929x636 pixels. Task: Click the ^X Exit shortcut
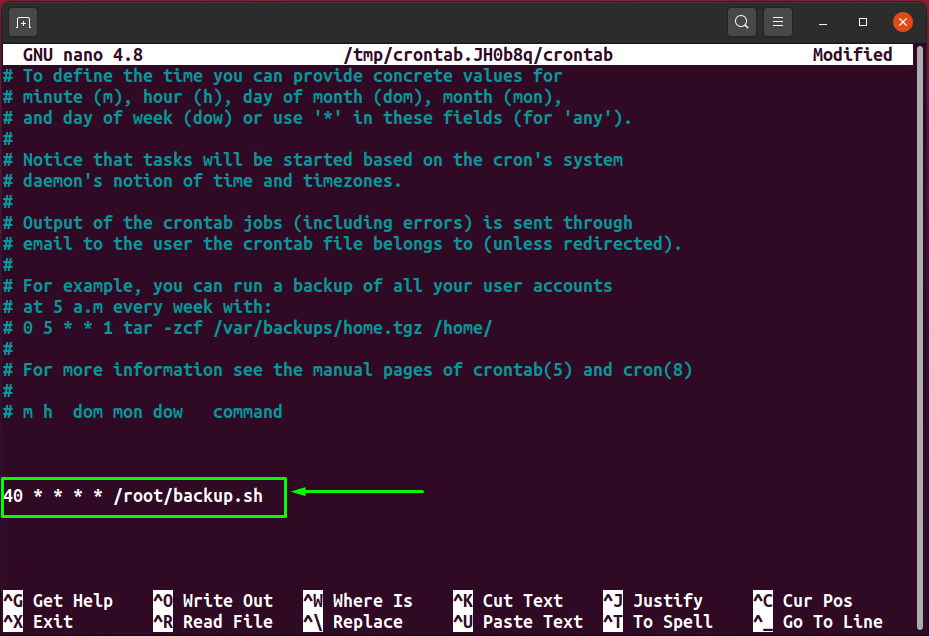click(39, 622)
